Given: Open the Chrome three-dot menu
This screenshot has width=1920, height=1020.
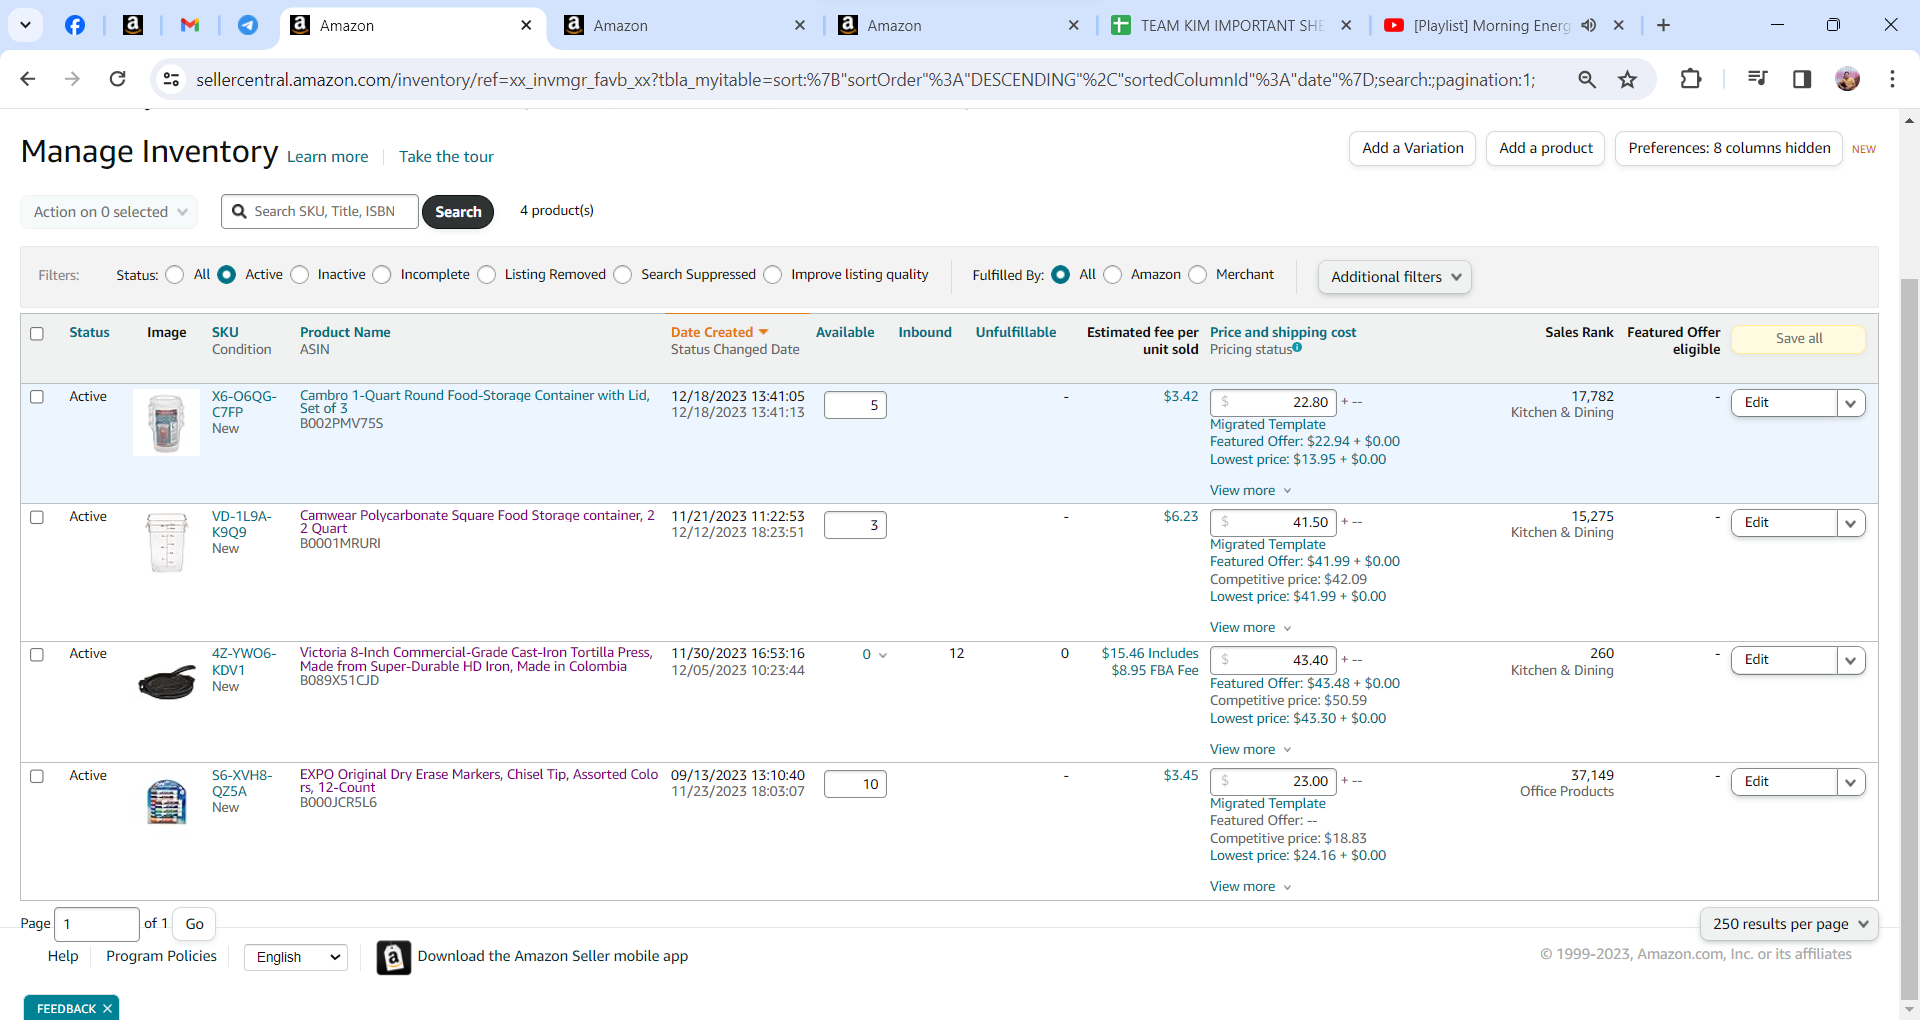Looking at the screenshot, I should [1892, 79].
